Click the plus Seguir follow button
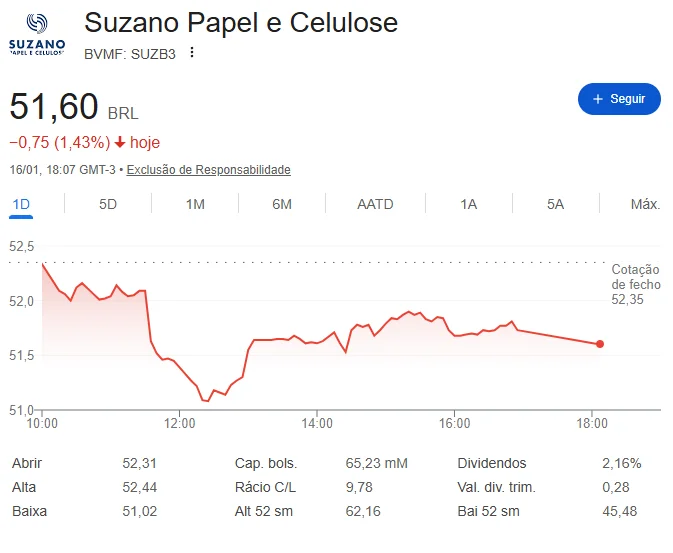This screenshot has height=553, width=673. pos(619,99)
